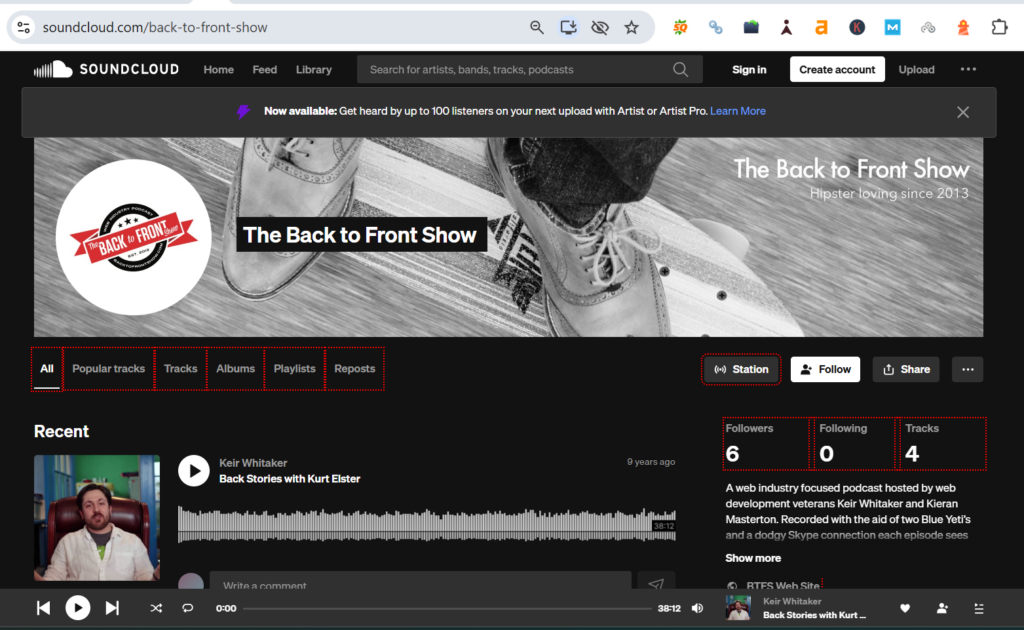Click the Back to Front Show profile avatar
1024x630 pixels.
click(x=133, y=237)
